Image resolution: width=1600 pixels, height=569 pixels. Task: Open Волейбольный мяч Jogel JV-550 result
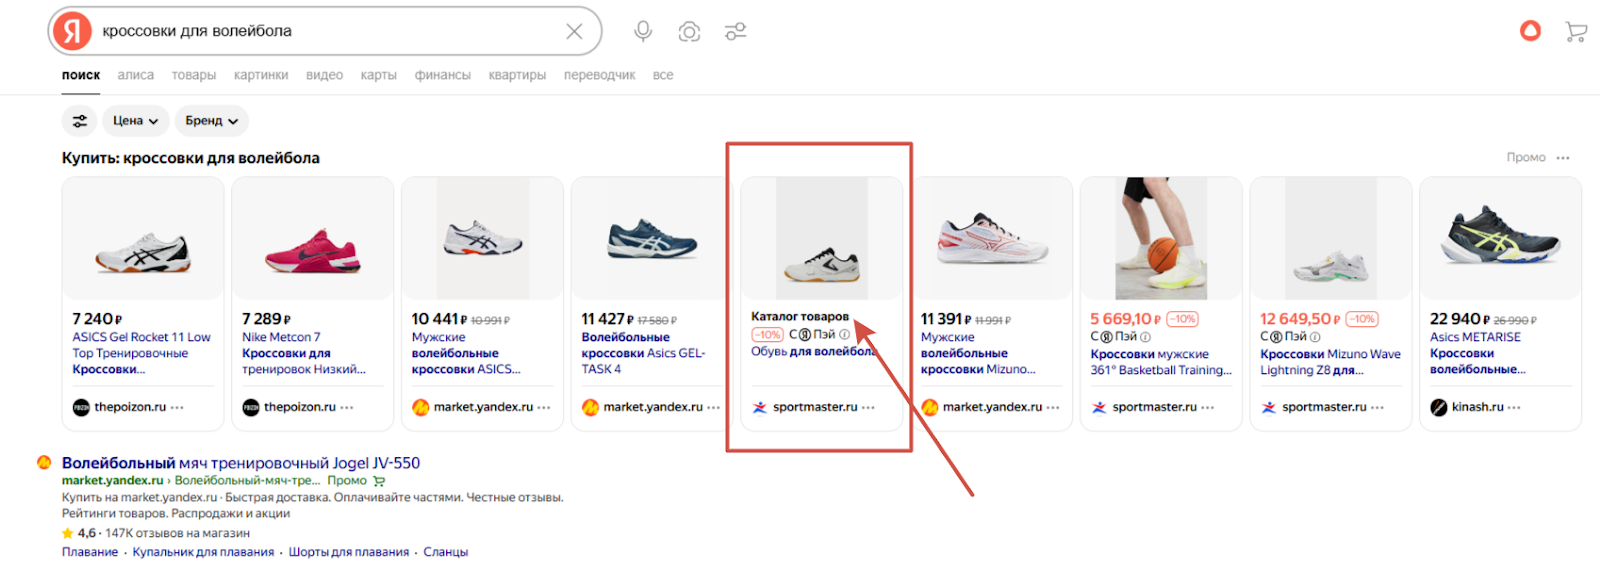(241, 463)
